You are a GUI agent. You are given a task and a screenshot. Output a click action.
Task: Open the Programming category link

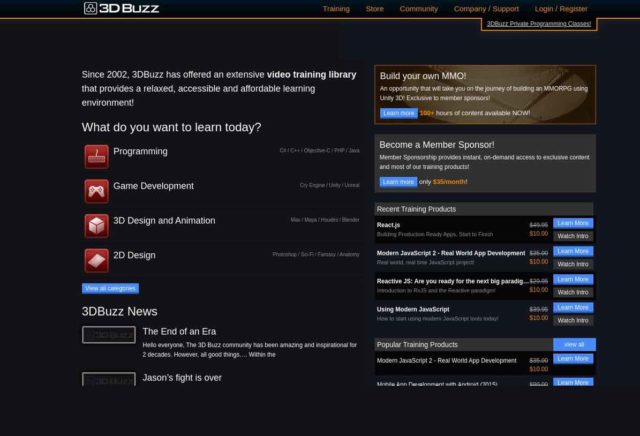tap(140, 151)
